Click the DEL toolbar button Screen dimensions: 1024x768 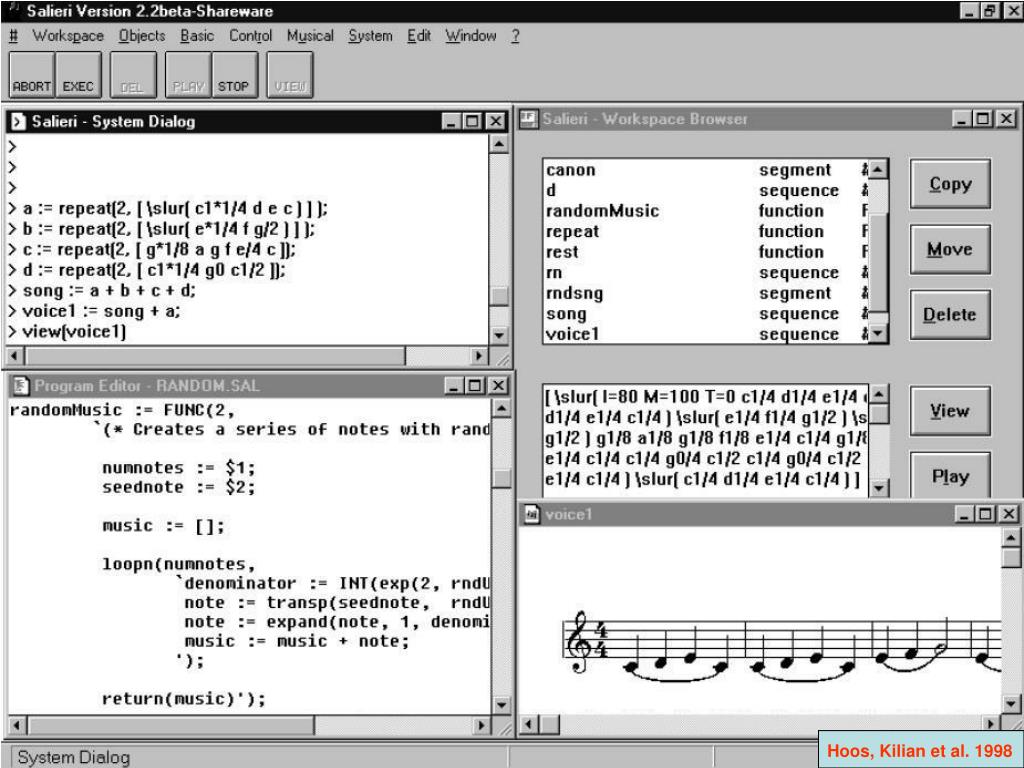point(133,75)
